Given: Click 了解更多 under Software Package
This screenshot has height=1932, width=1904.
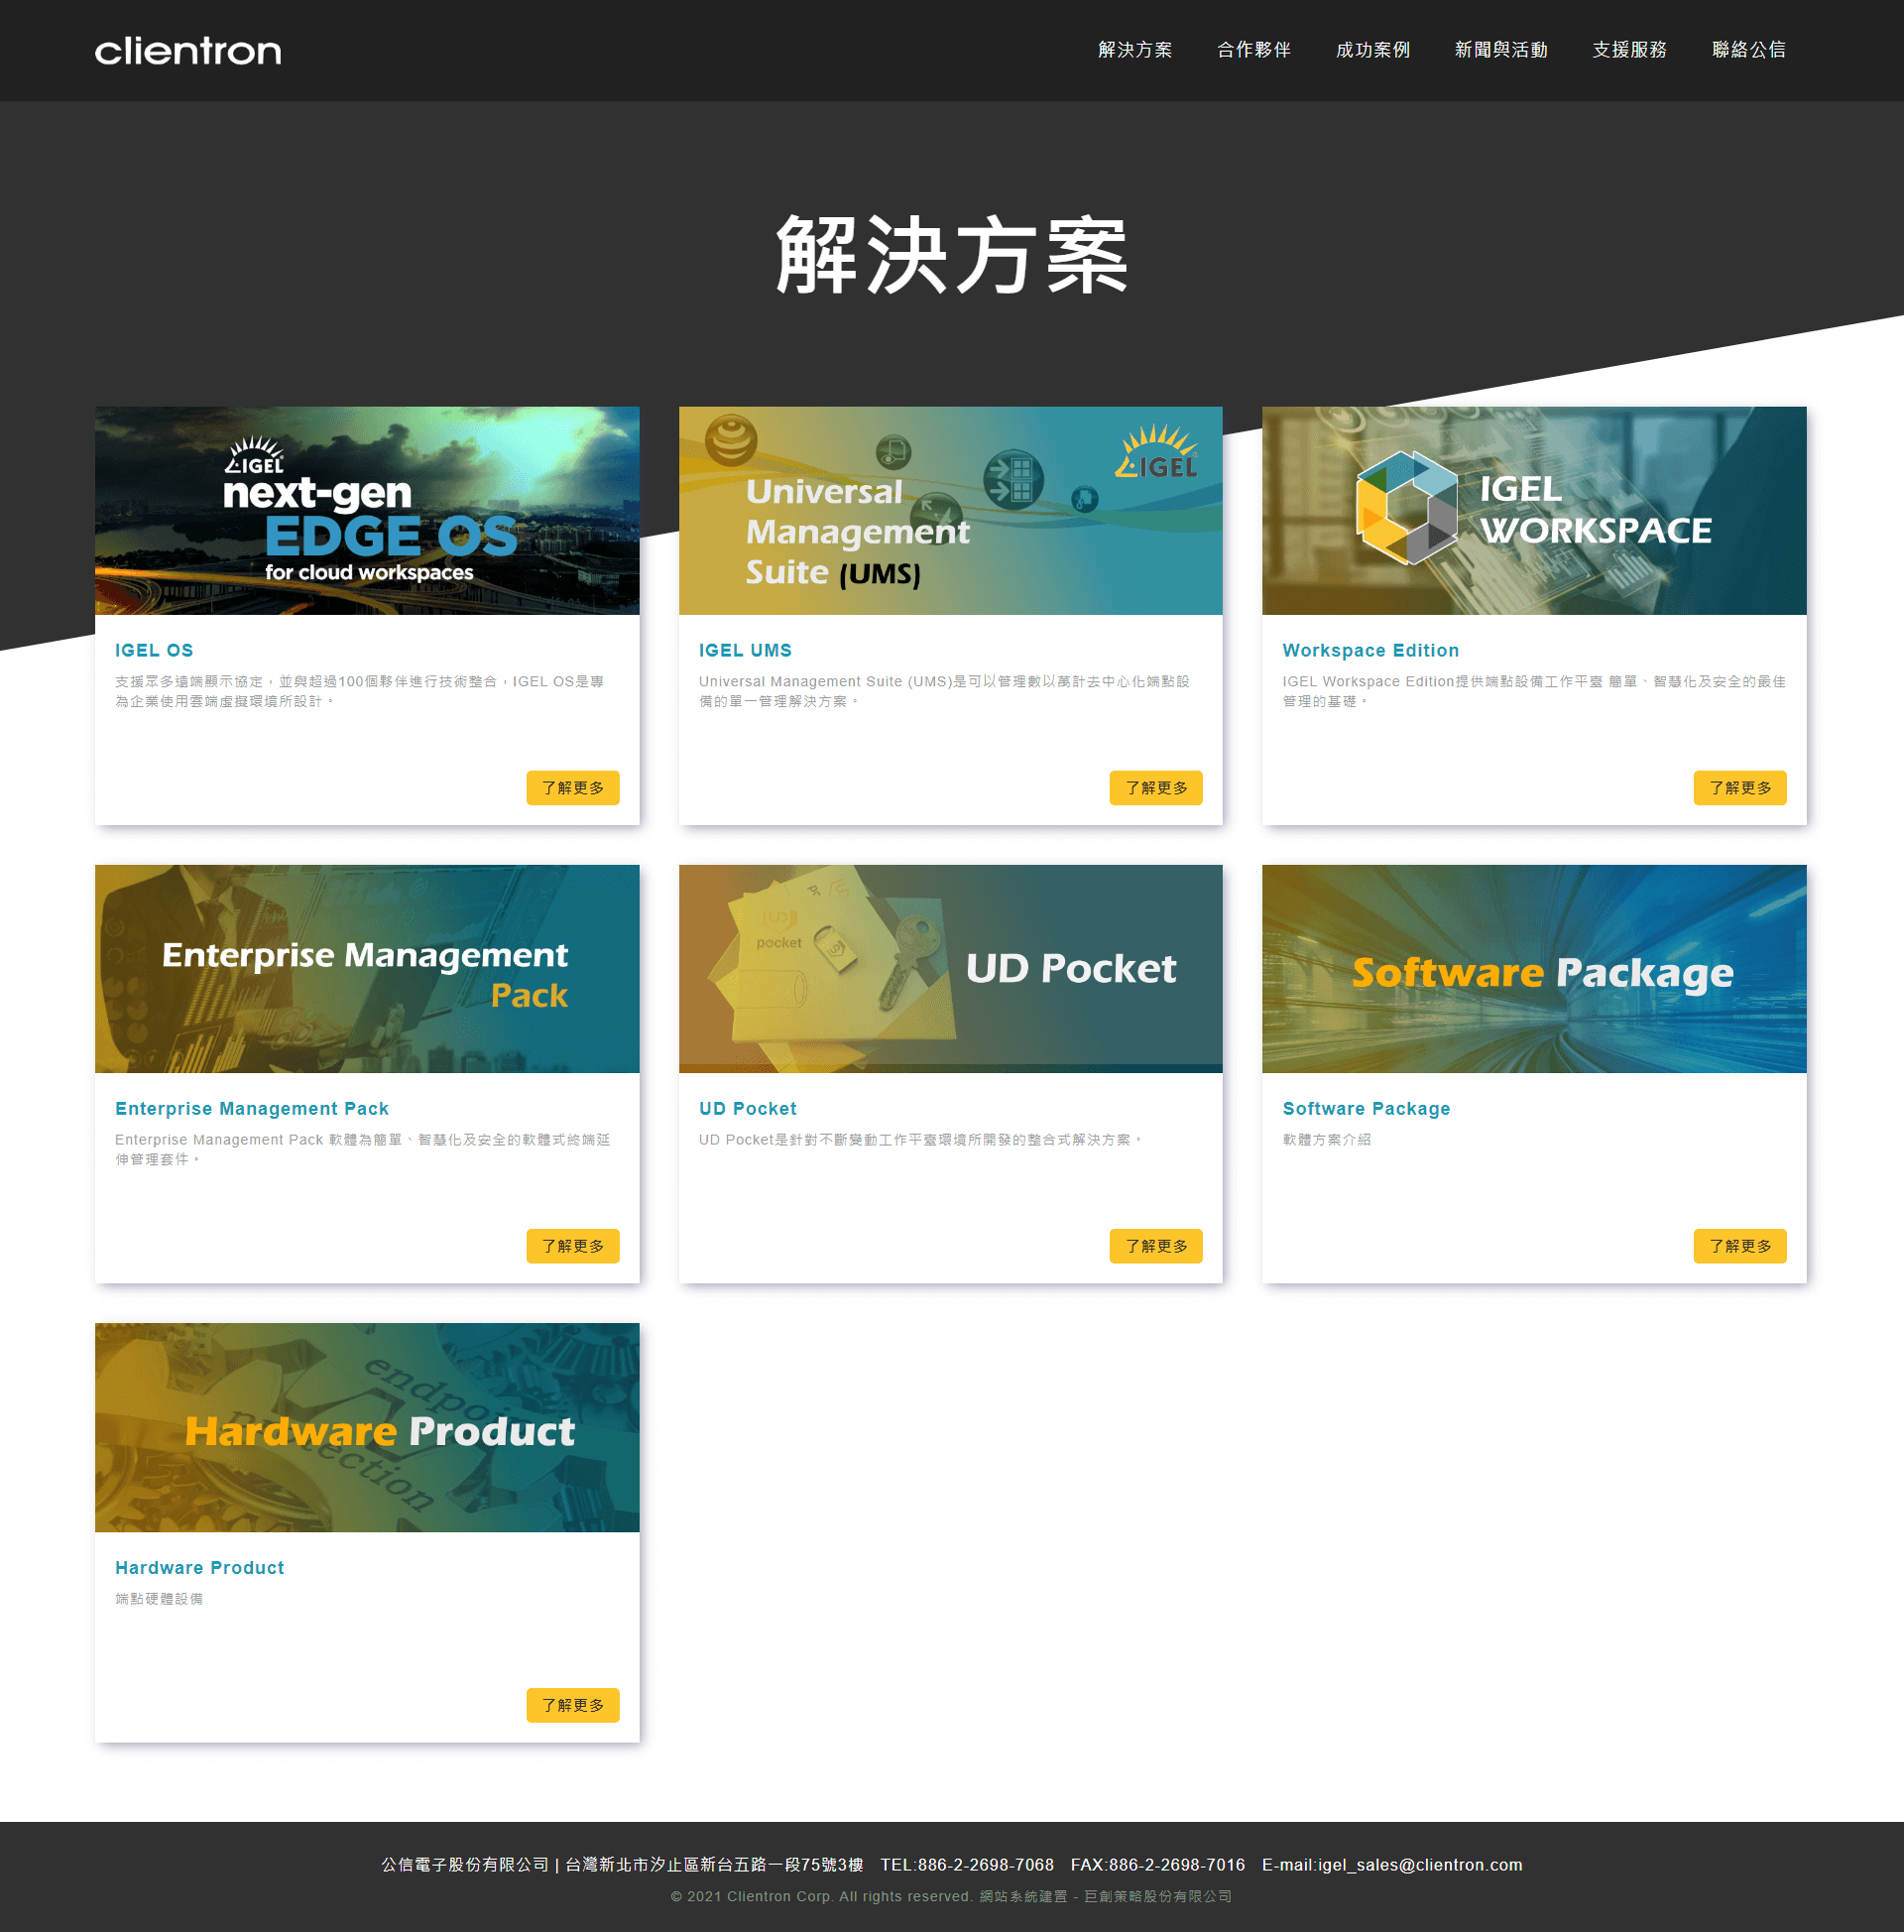Looking at the screenshot, I should pyautogui.click(x=1740, y=1246).
